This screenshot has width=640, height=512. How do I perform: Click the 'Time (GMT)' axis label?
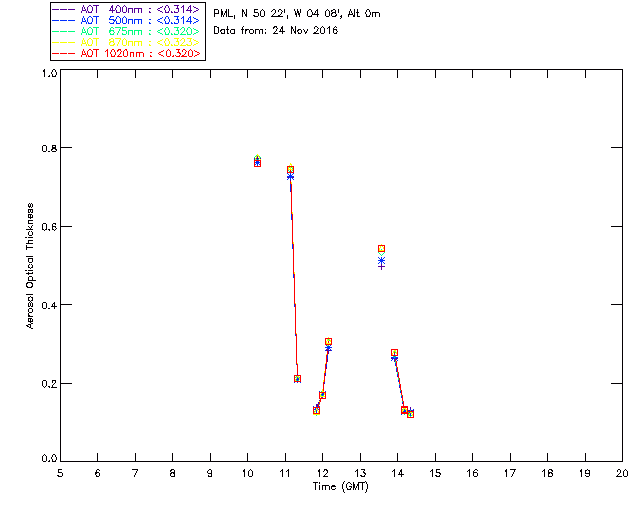pos(340,487)
